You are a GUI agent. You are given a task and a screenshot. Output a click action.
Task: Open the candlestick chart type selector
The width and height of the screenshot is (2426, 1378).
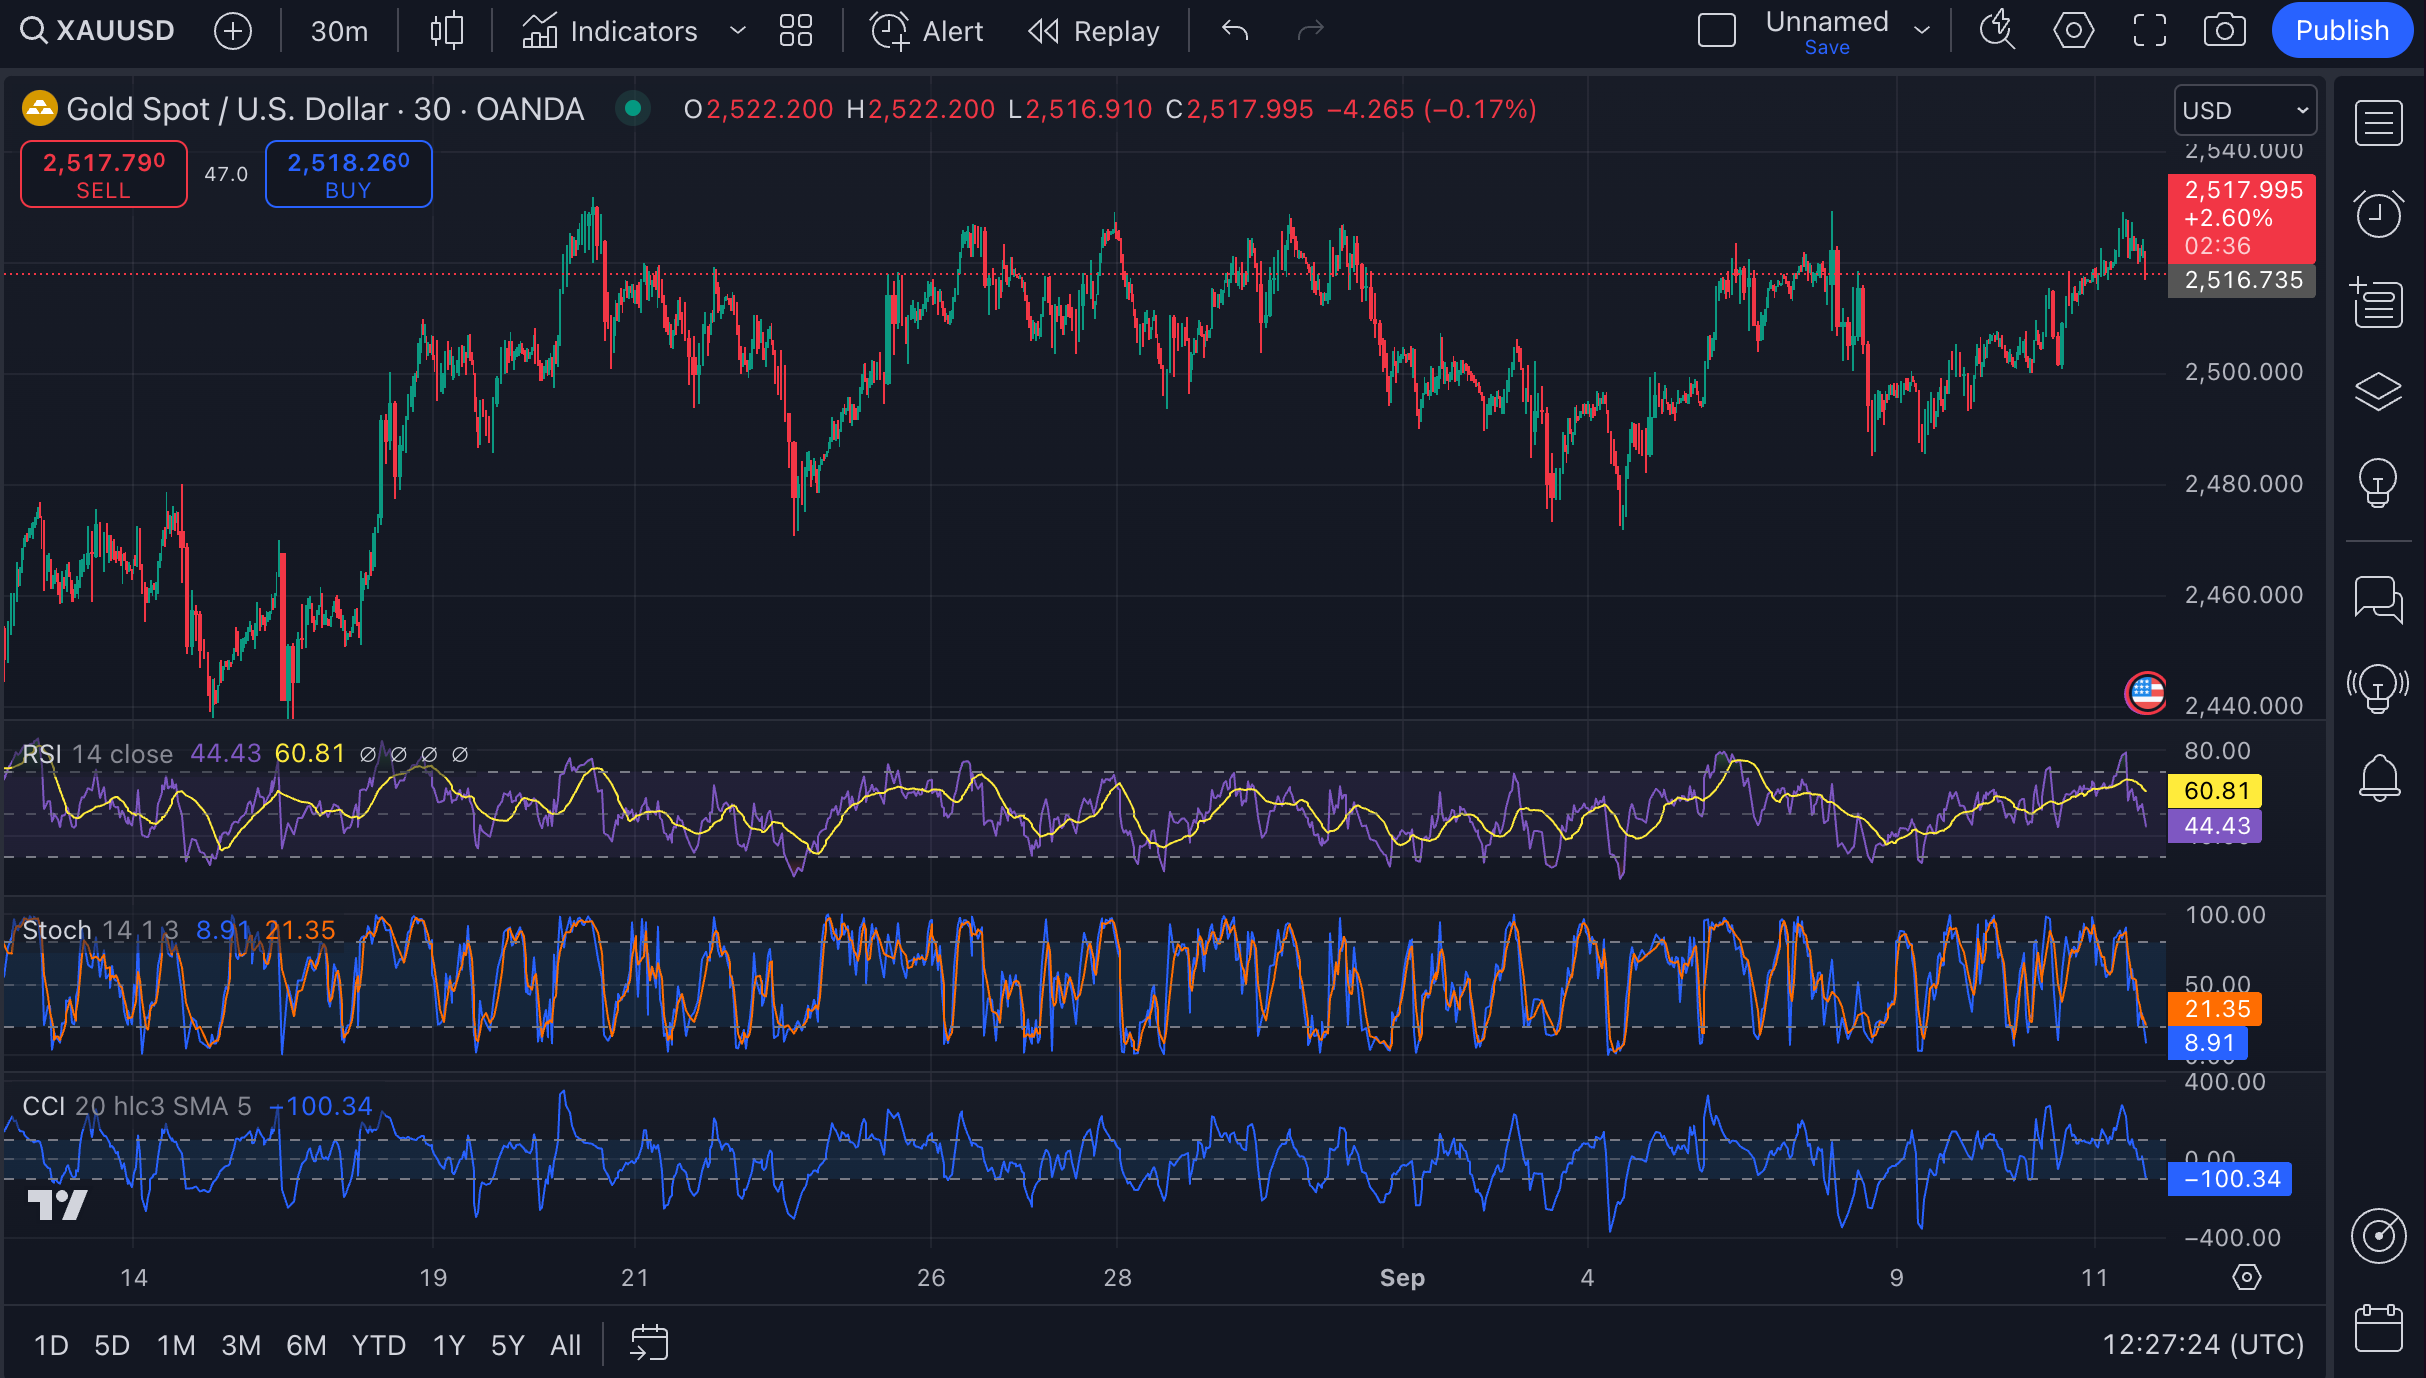tap(446, 31)
